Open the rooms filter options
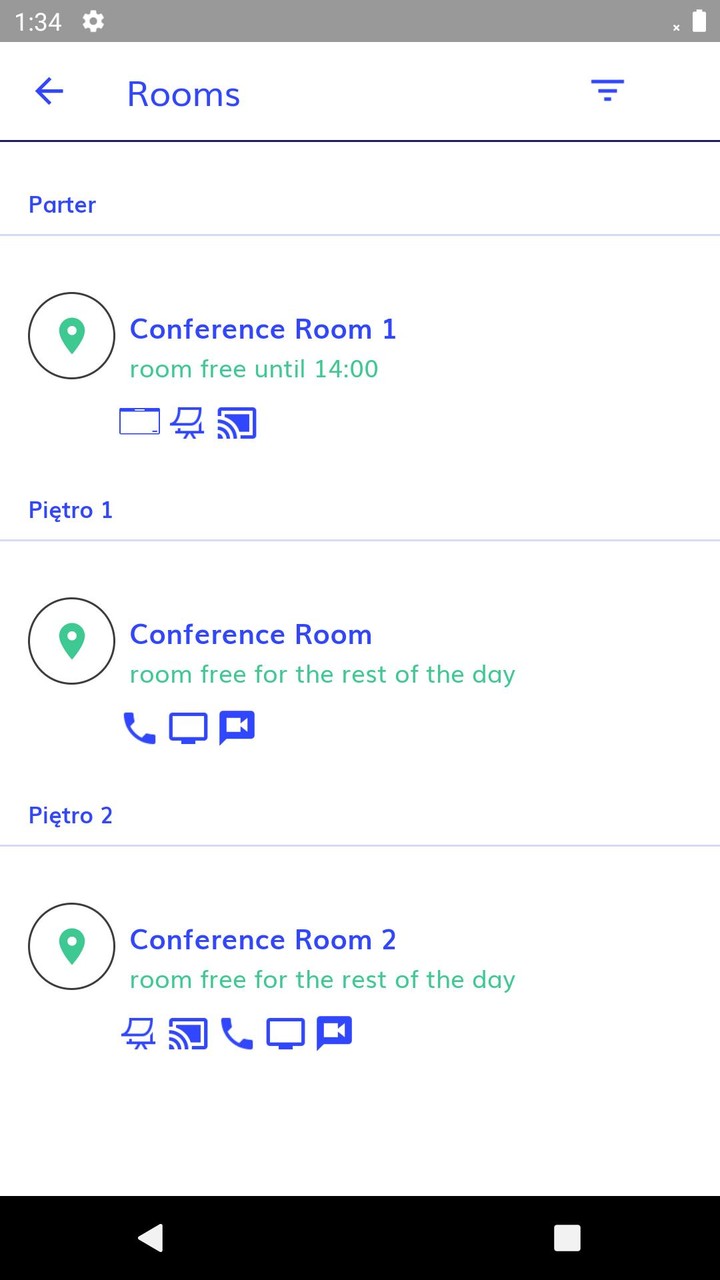The width and height of the screenshot is (720, 1280). (607, 91)
